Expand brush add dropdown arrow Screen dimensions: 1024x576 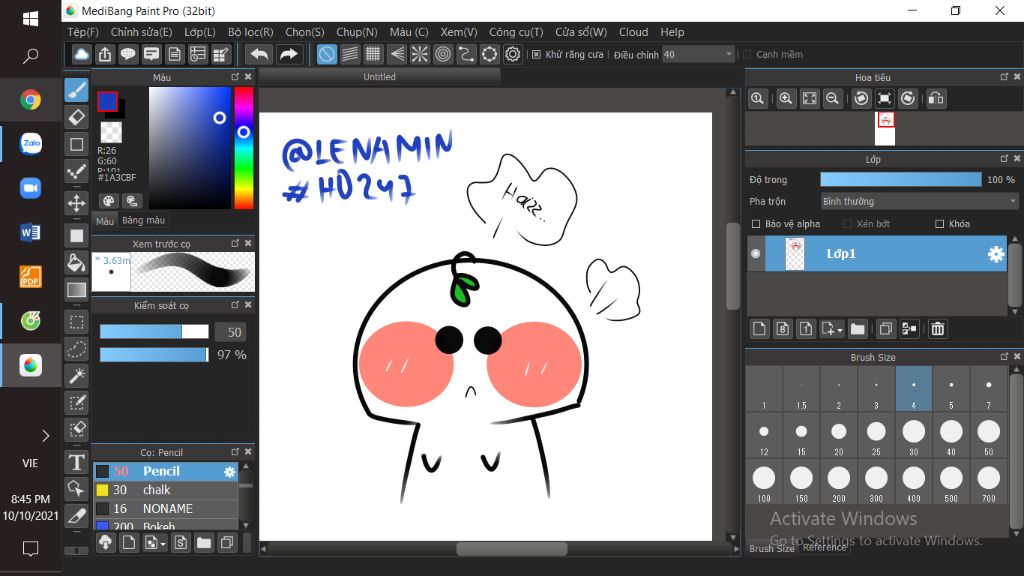pyautogui.click(x=163, y=543)
